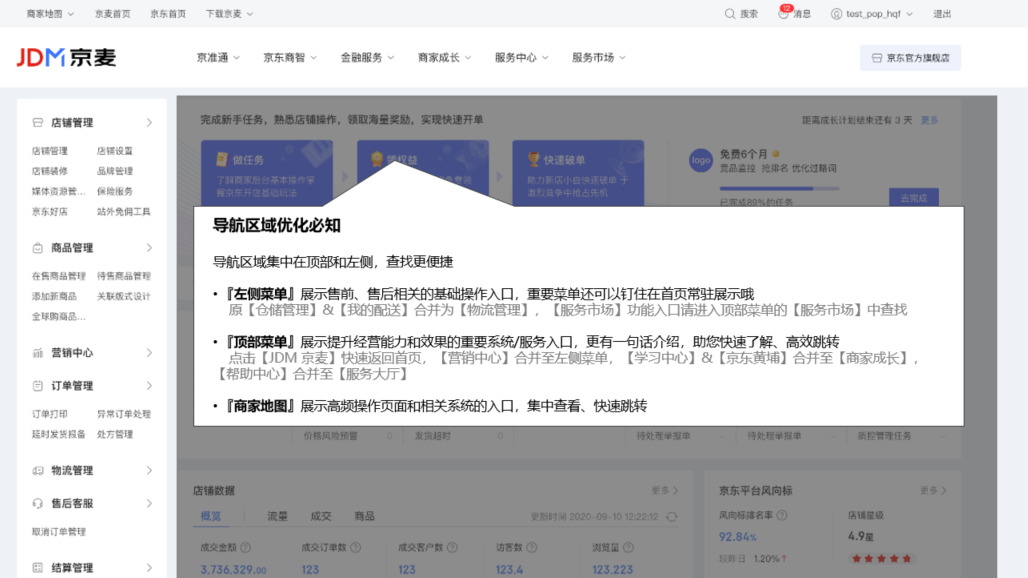Expand the 京准通 top menu
The width and height of the screenshot is (1028, 578).
pos(218,58)
